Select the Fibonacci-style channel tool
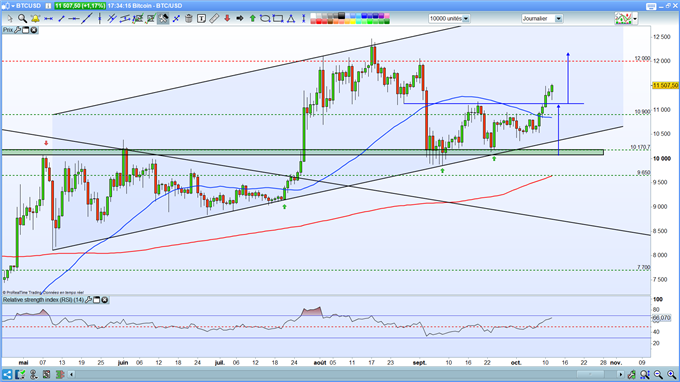 125,19
